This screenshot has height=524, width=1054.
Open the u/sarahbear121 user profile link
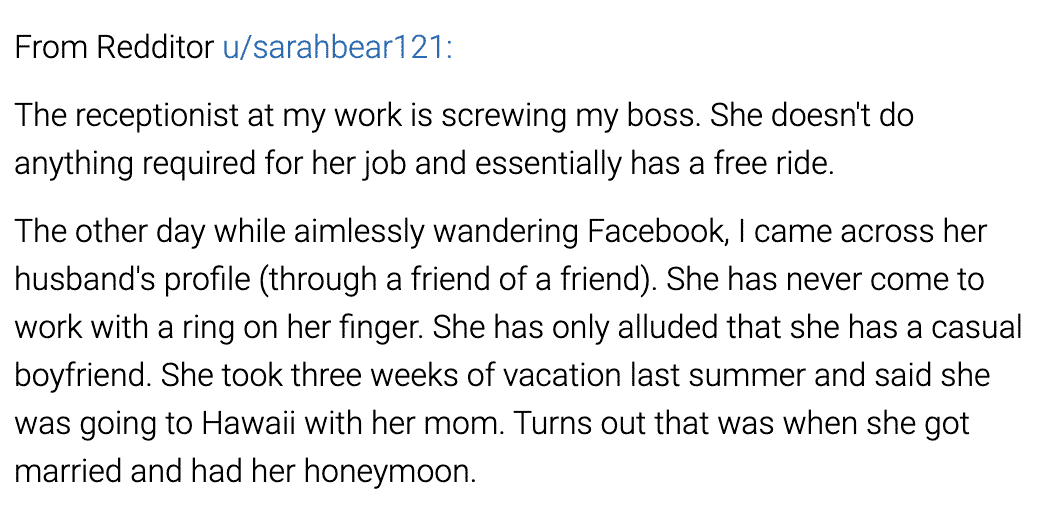coord(337,48)
